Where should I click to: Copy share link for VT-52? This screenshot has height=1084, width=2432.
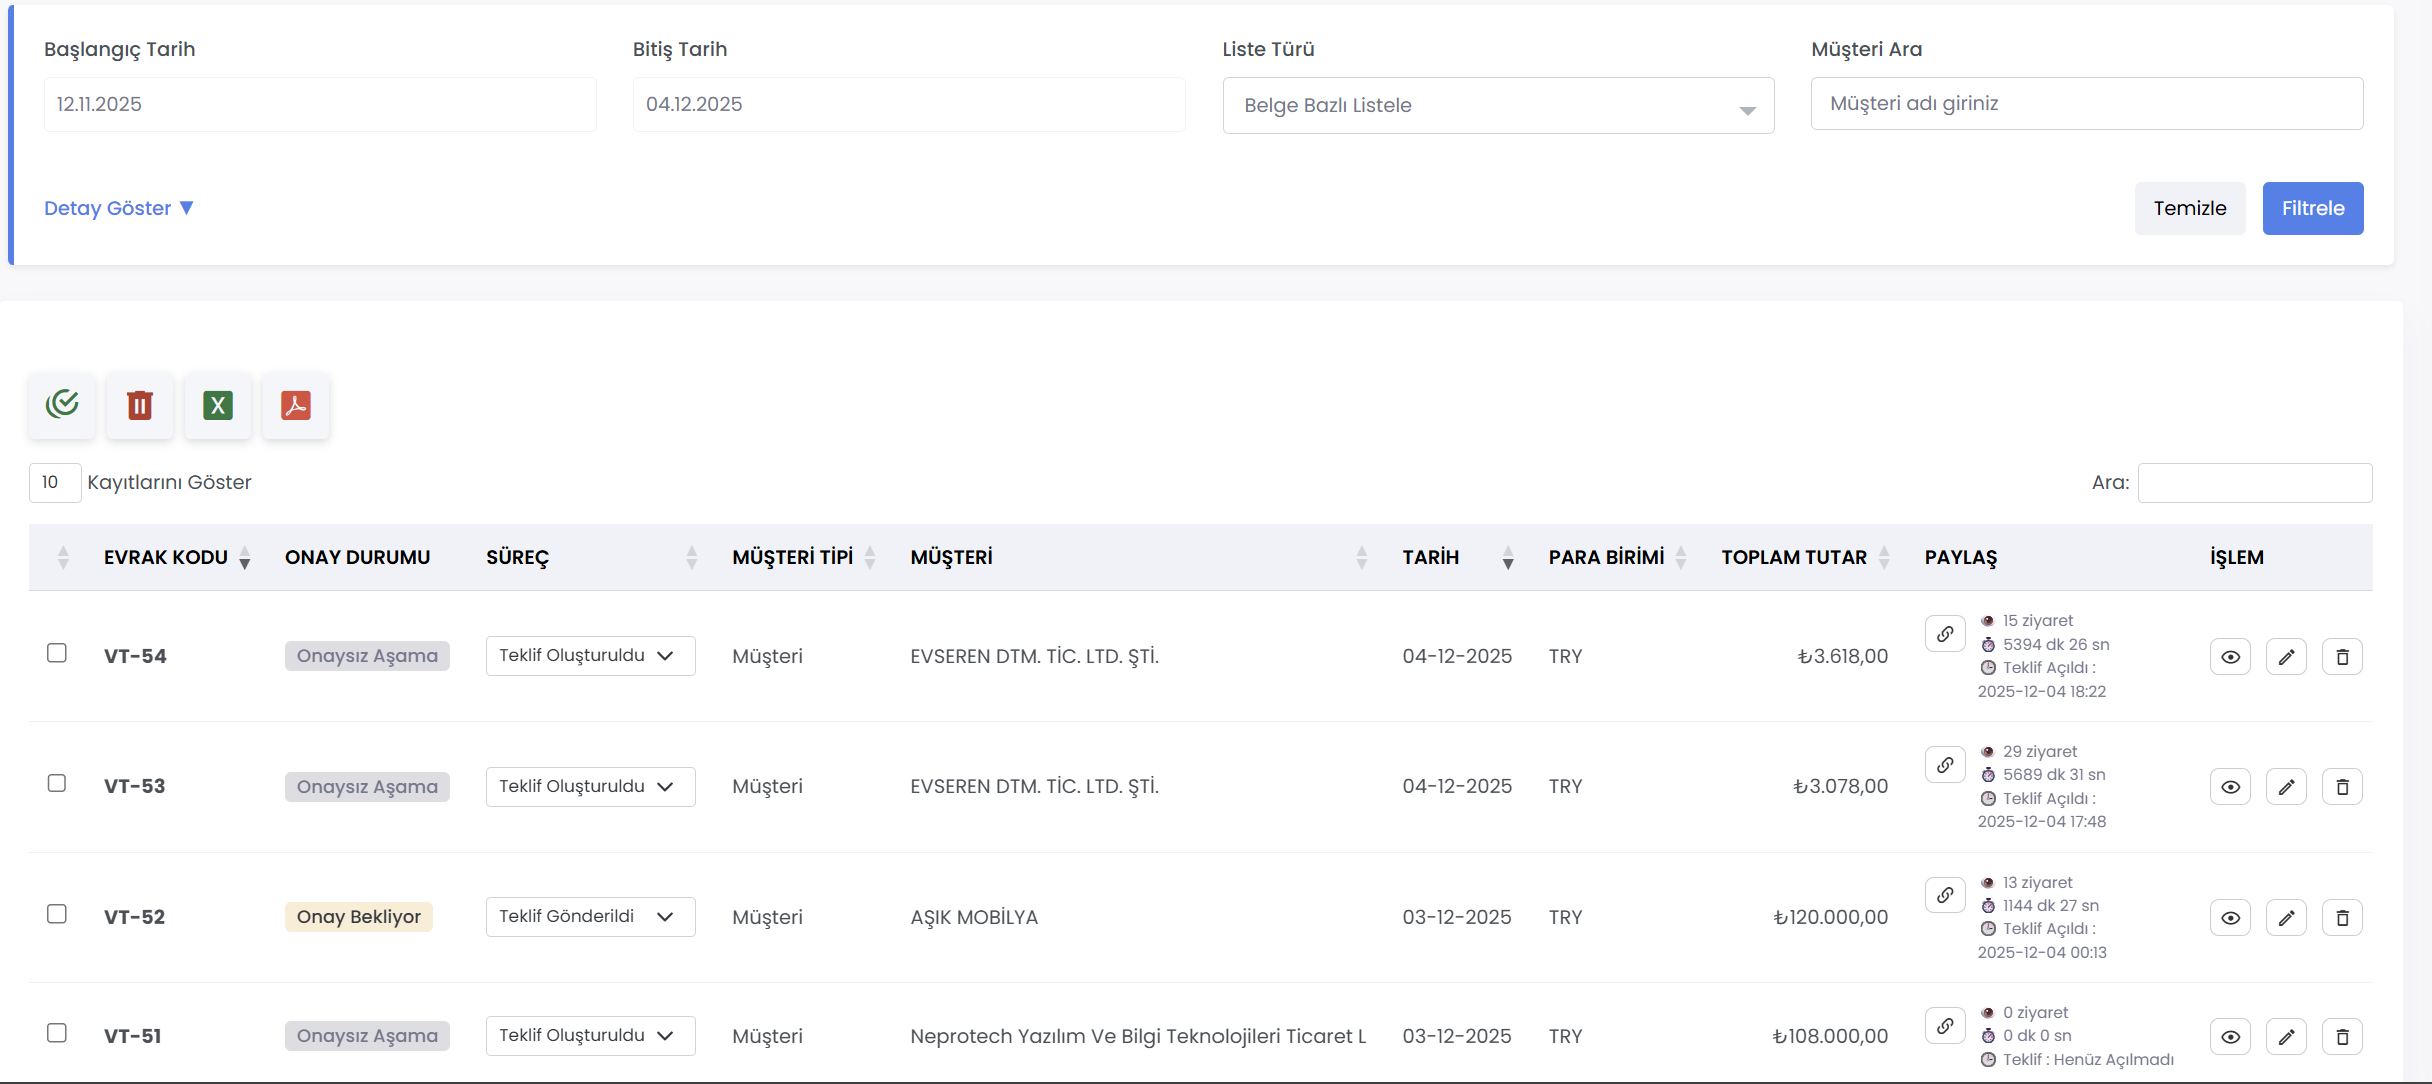(1945, 895)
